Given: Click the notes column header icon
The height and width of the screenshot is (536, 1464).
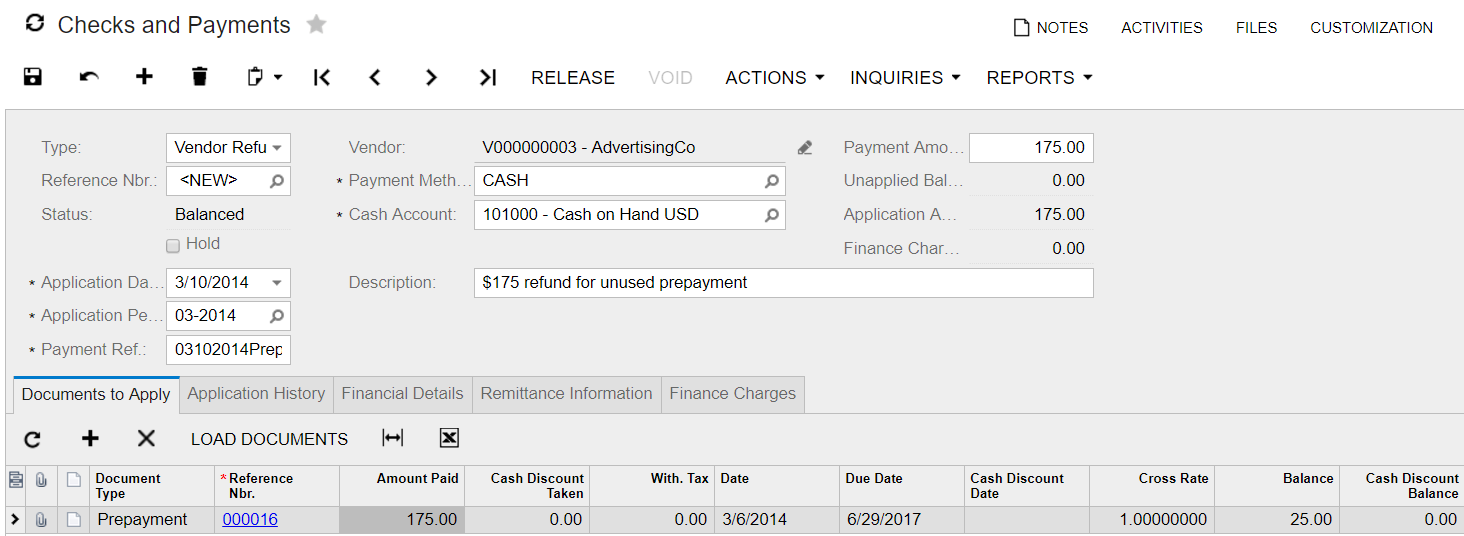Looking at the screenshot, I should coord(73,480).
